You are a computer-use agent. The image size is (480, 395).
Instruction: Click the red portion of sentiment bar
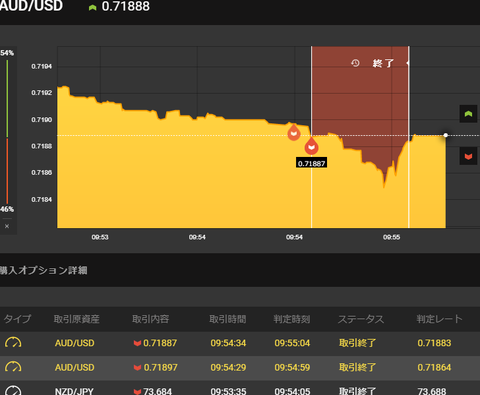click(x=7, y=171)
